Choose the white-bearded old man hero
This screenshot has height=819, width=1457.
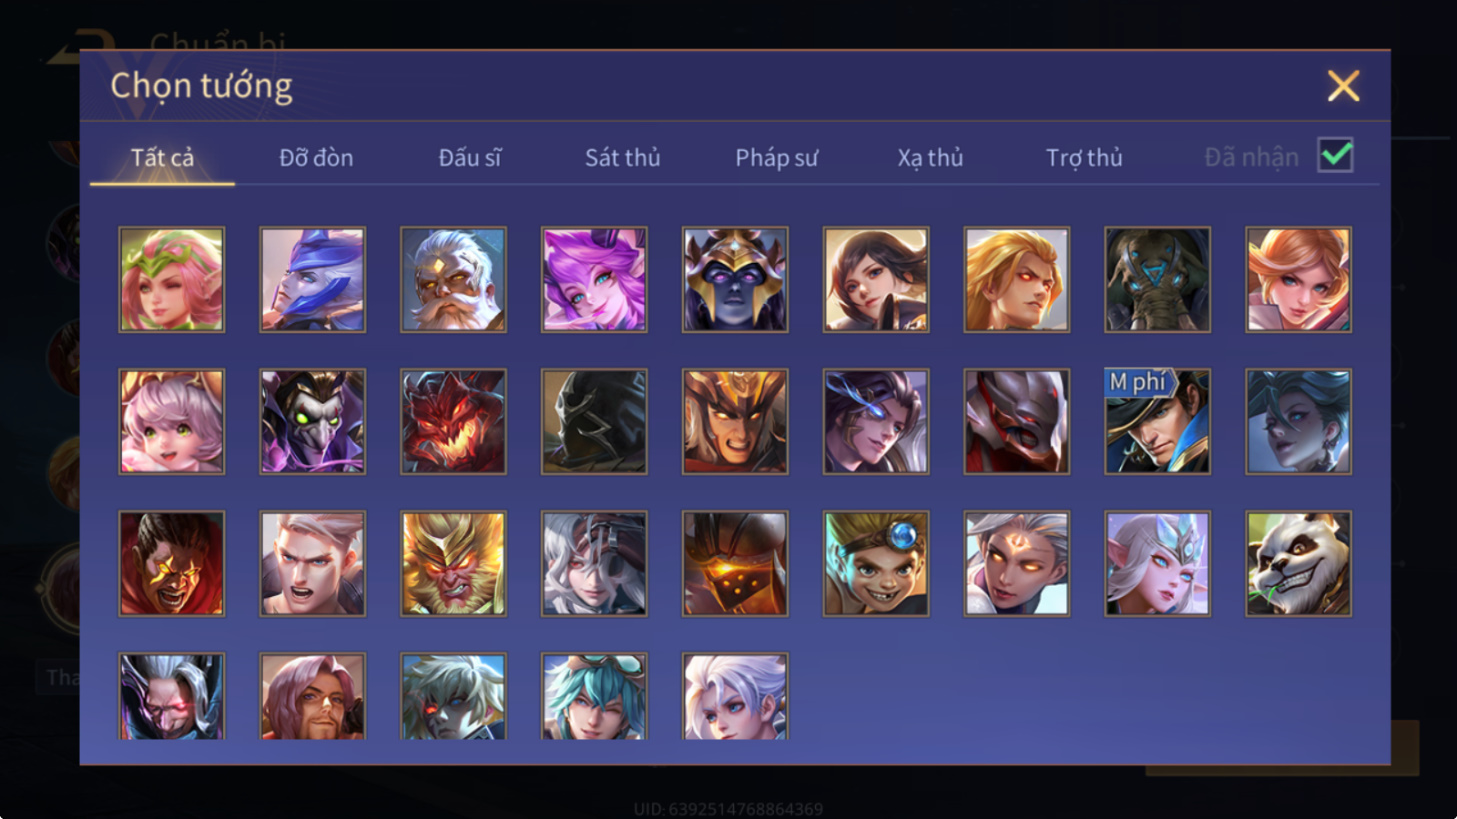tap(453, 279)
